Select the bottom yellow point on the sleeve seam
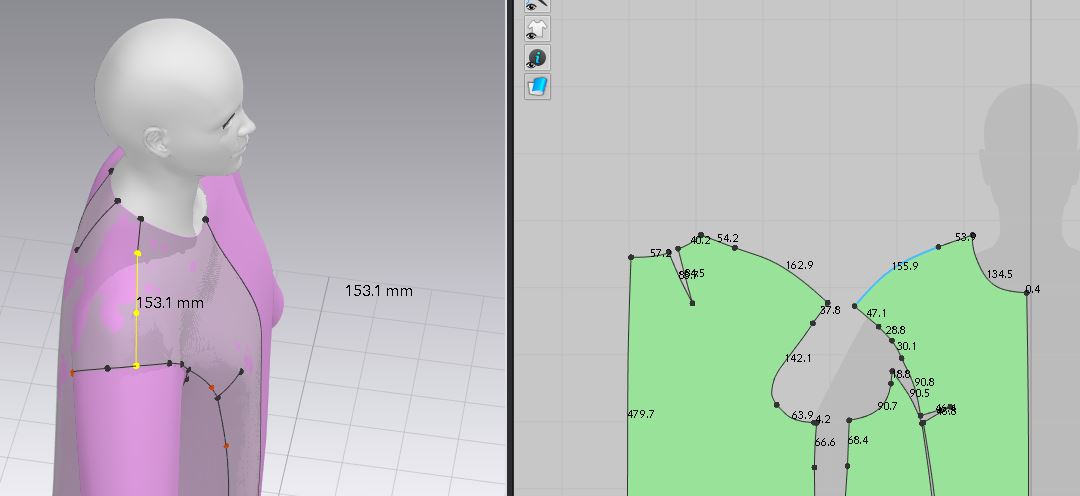The image size is (1080, 496). [136, 366]
